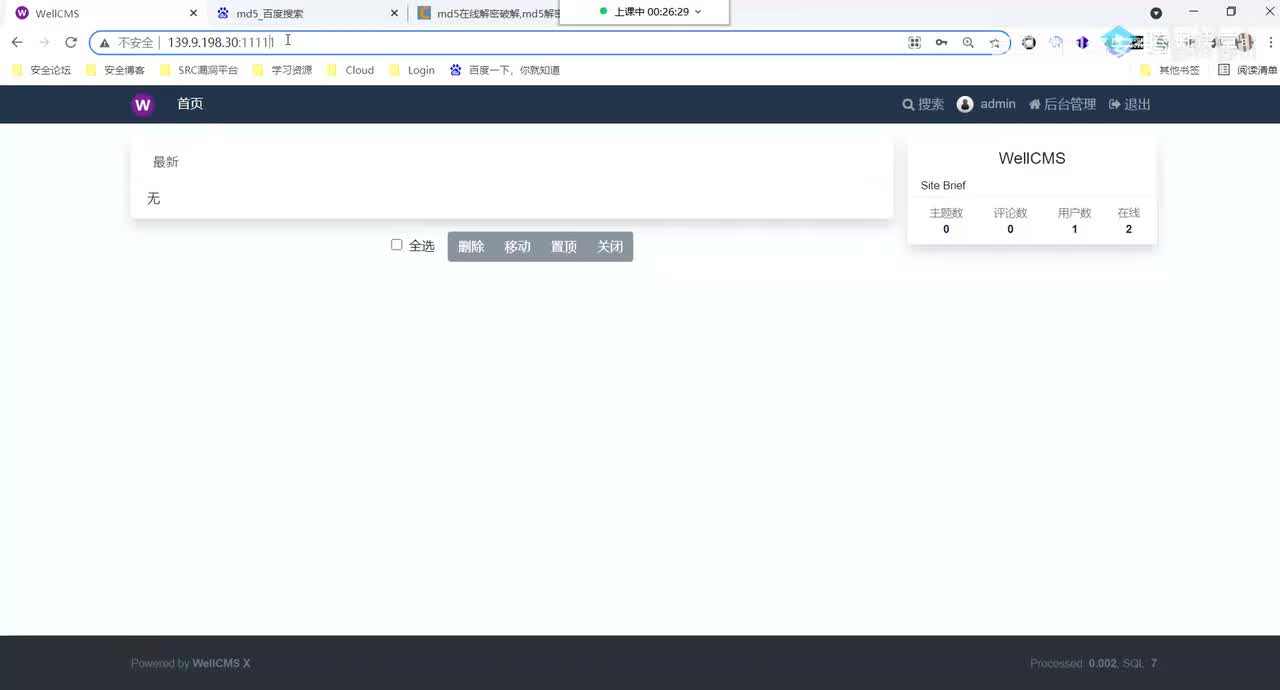Switch to the WellCMS browser tab
Screen dimensions: 1280x690
click(105, 13)
